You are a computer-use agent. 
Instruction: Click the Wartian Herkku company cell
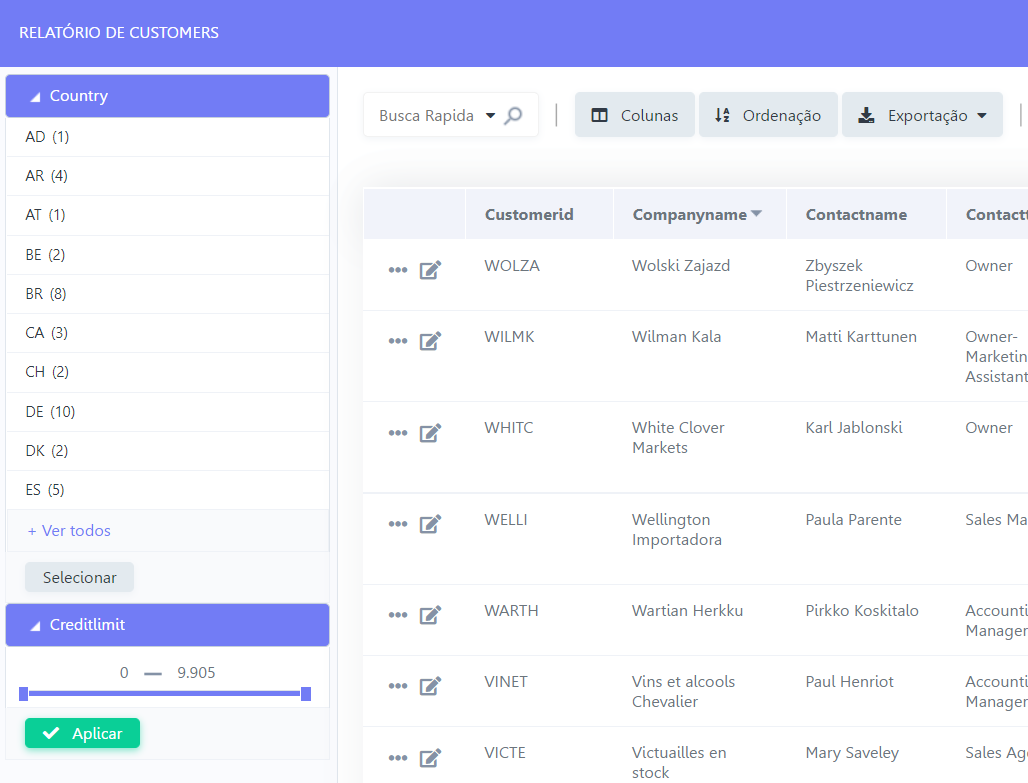[687, 611]
